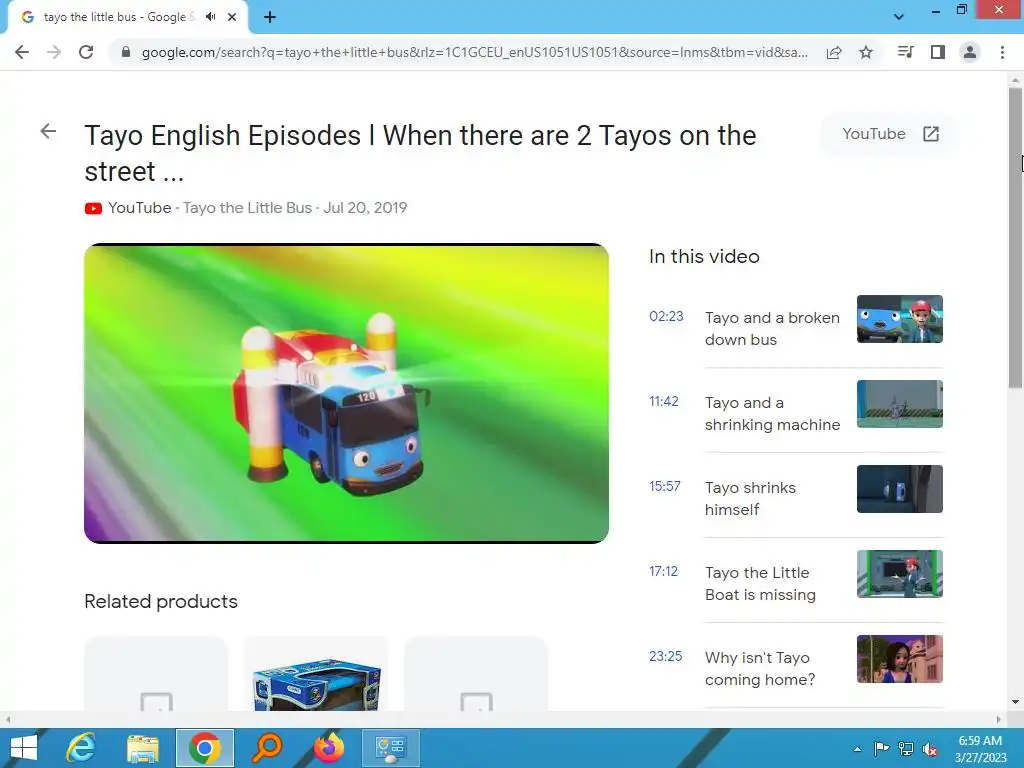Launch Internet Explorer from taskbar
This screenshot has height=768, width=1024.
coord(81,748)
